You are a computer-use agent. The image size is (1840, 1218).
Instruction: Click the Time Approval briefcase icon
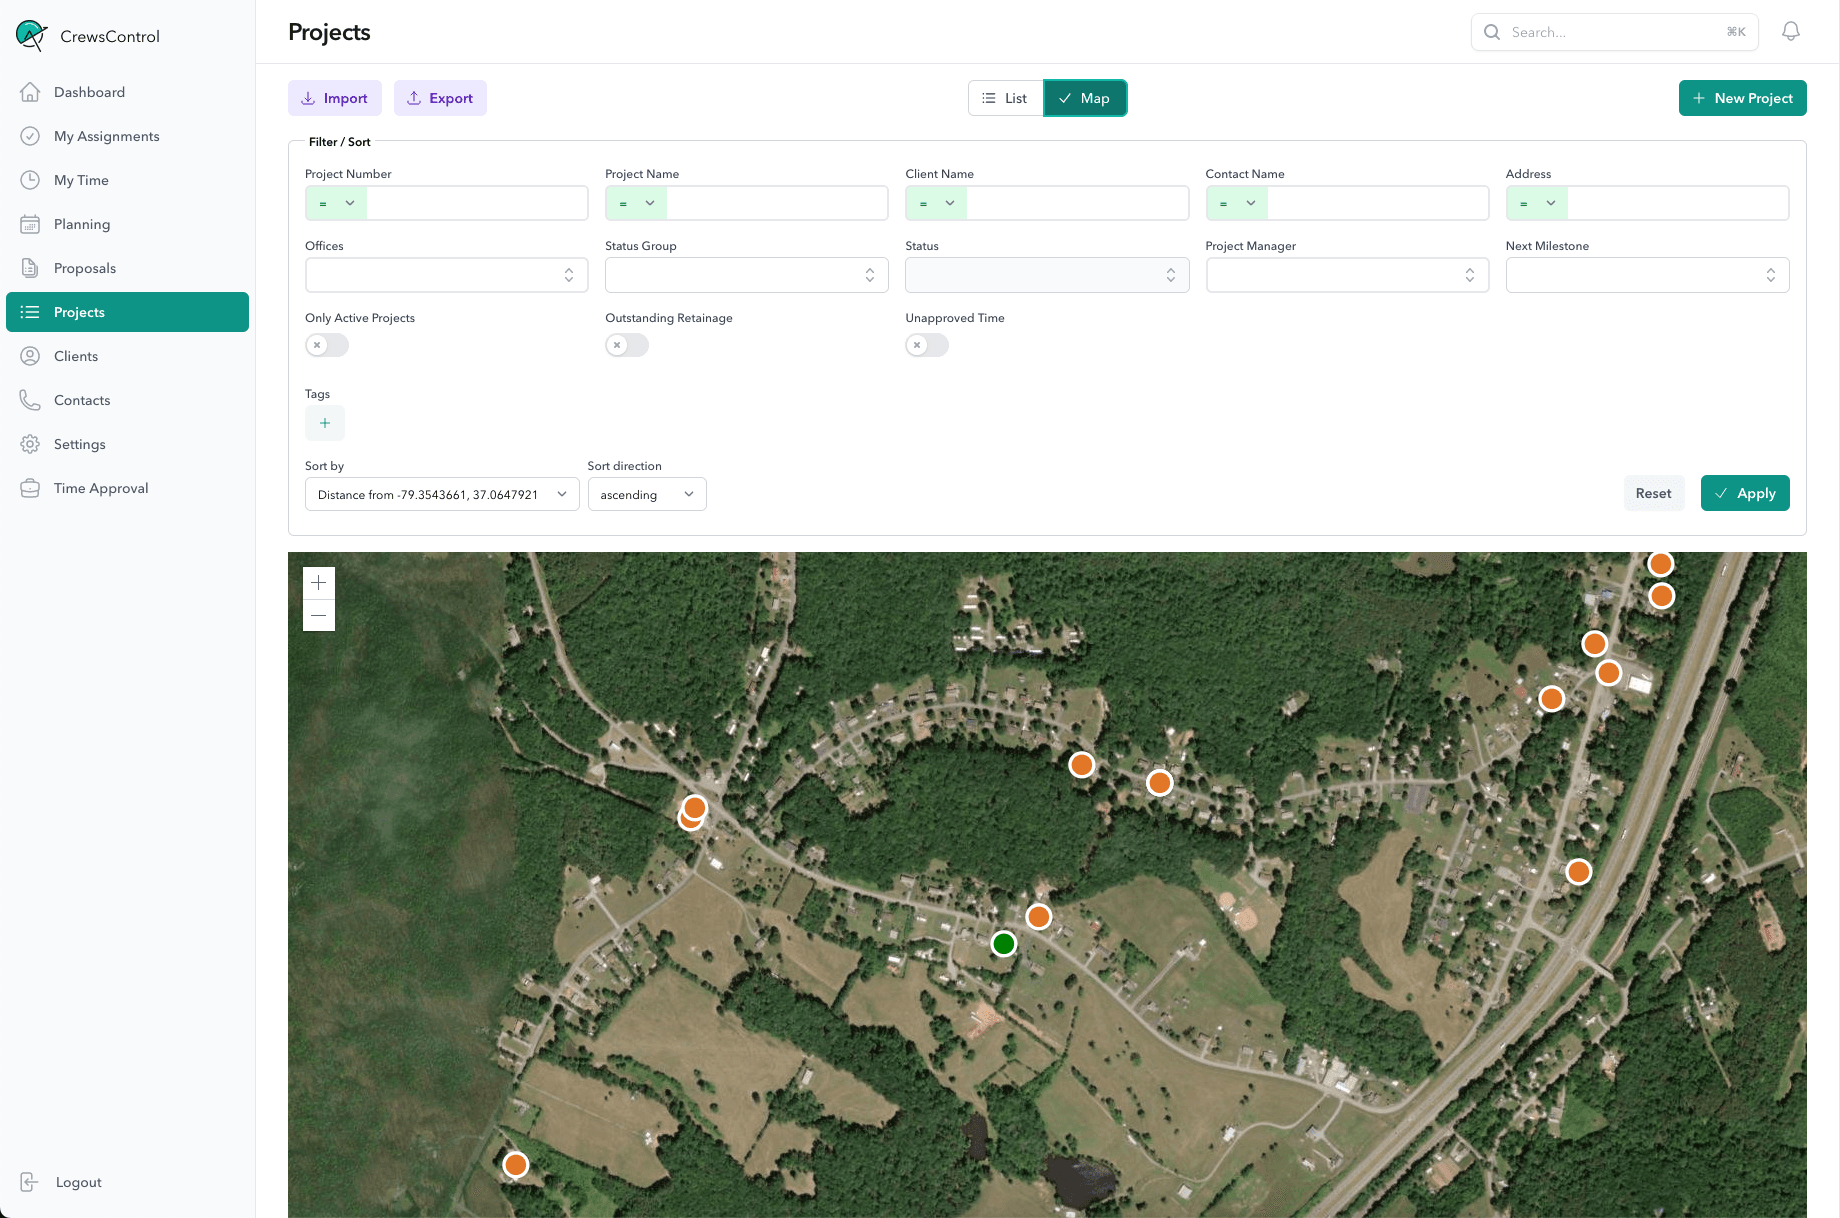(x=30, y=488)
